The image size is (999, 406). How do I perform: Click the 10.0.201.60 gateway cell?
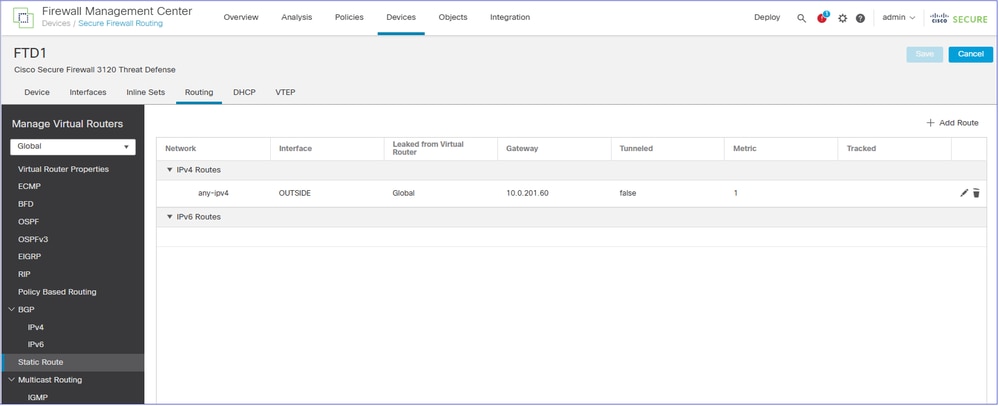point(528,193)
